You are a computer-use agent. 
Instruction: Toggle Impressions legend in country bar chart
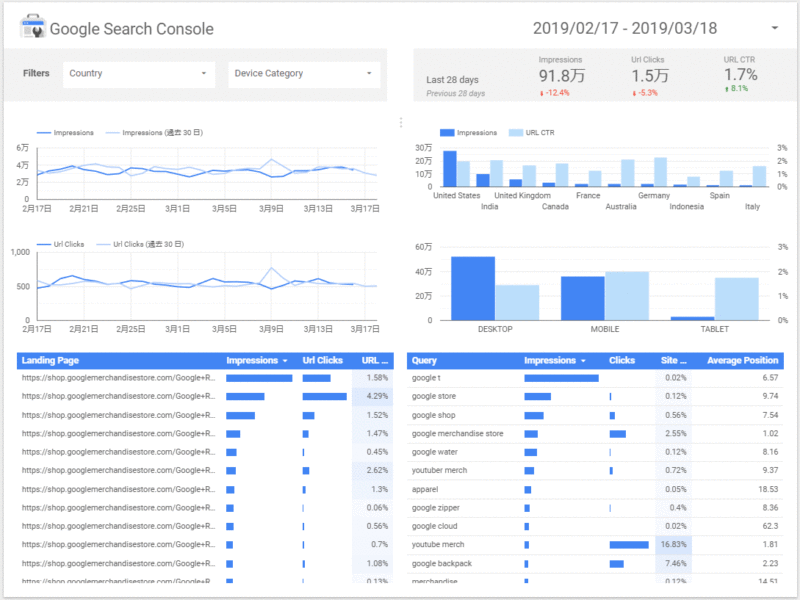click(x=468, y=133)
